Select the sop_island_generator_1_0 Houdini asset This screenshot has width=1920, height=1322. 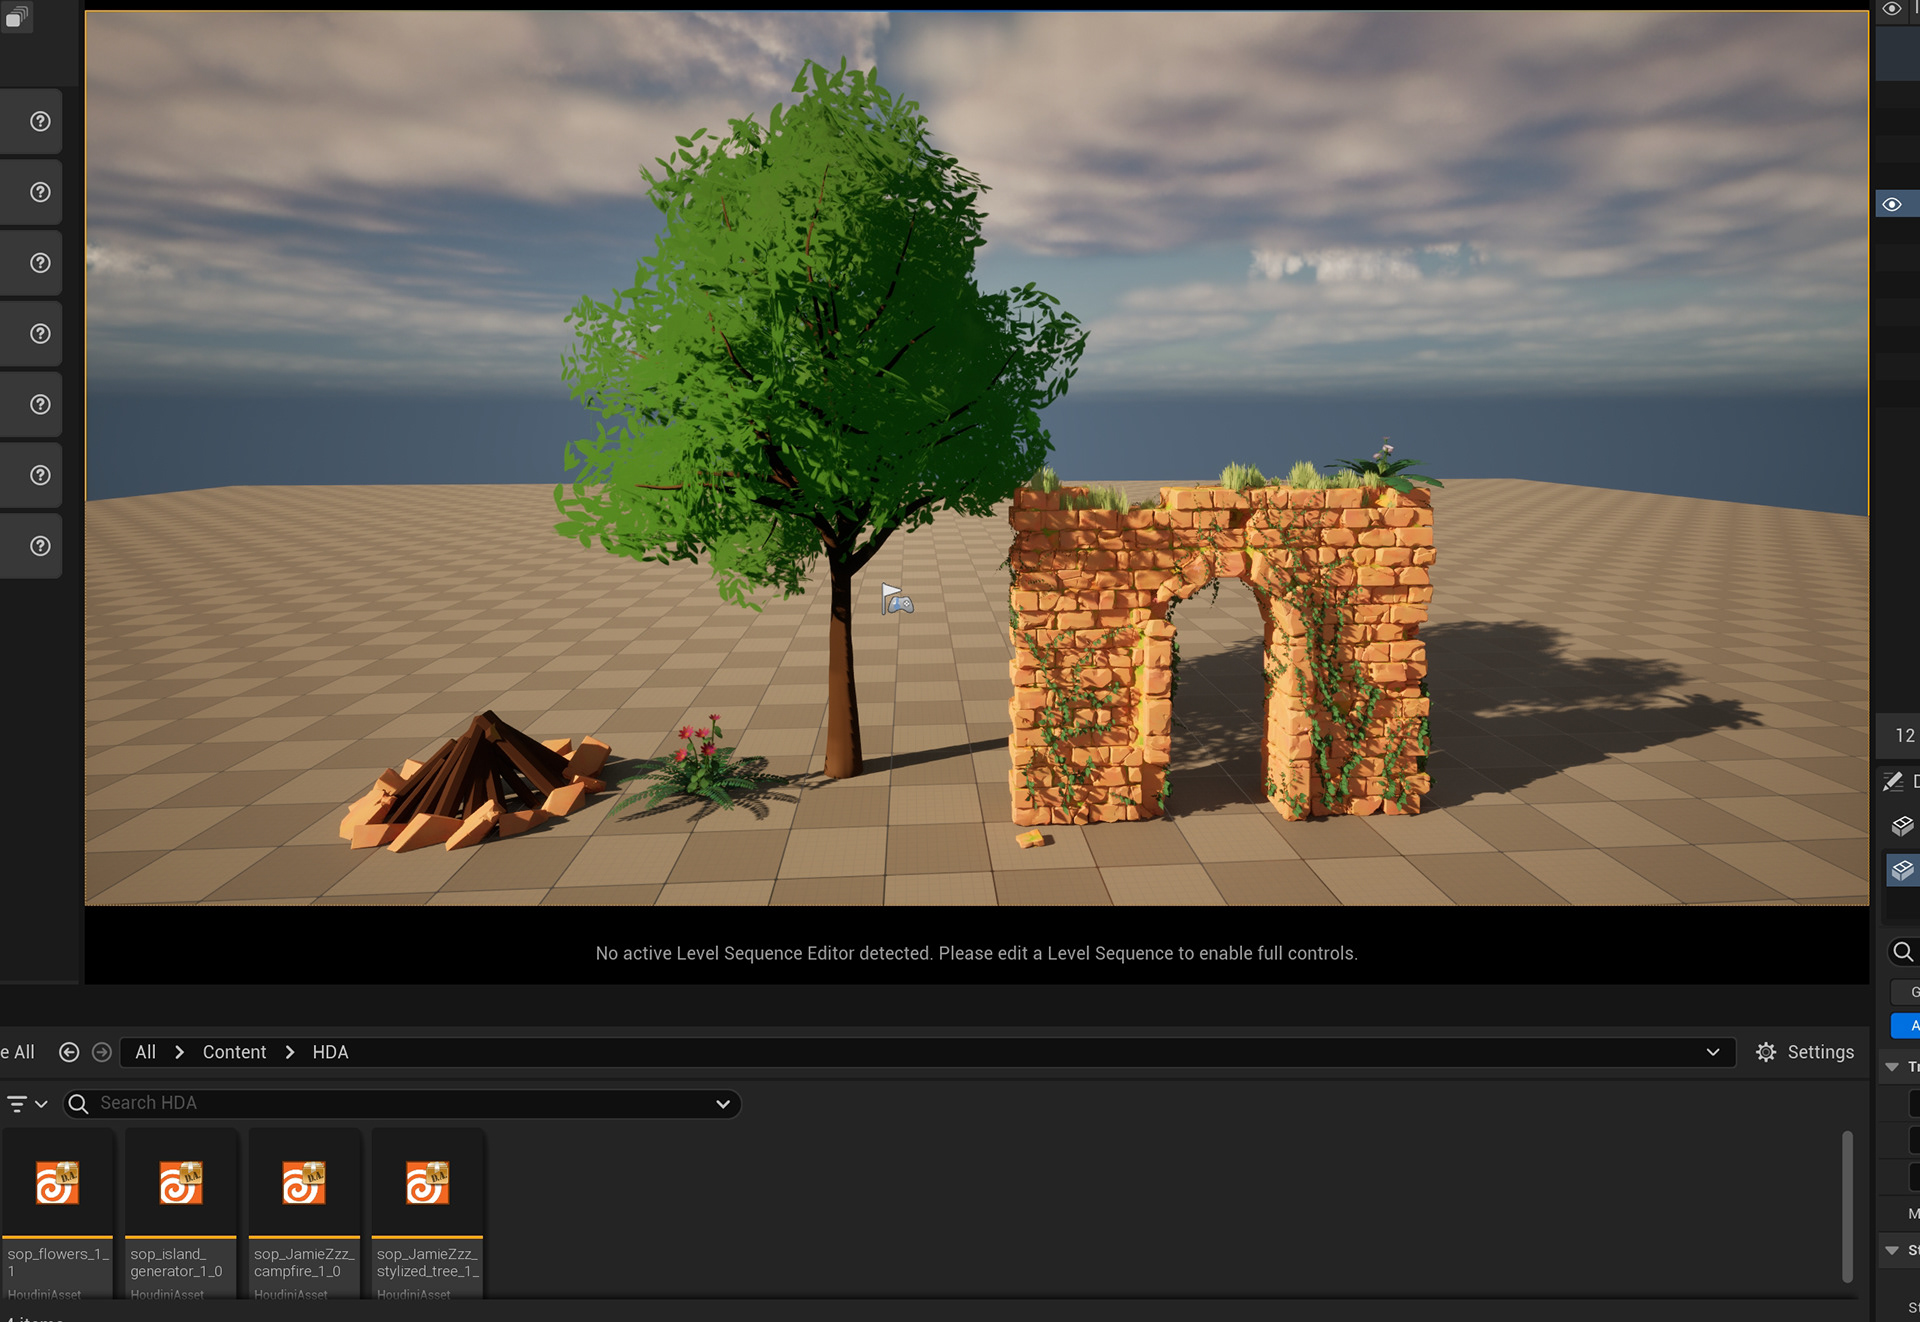(181, 1214)
